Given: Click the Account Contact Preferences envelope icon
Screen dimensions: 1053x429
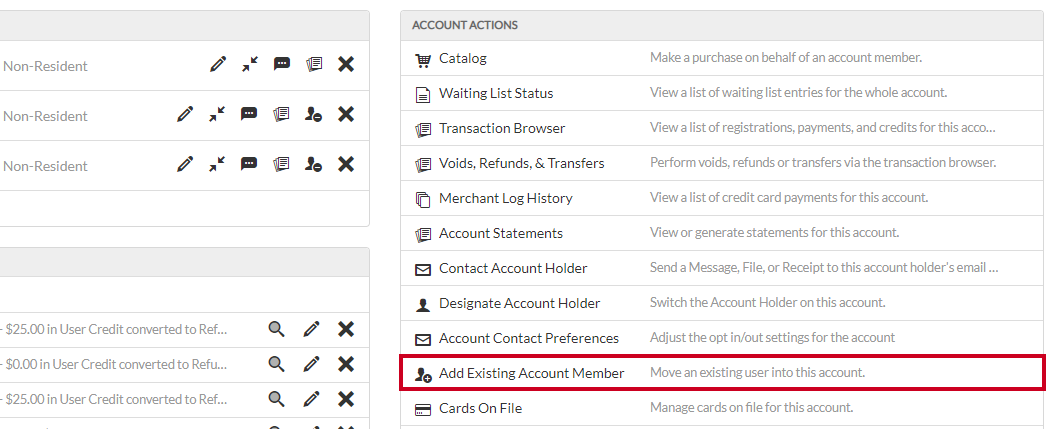Looking at the screenshot, I should click(x=422, y=340).
